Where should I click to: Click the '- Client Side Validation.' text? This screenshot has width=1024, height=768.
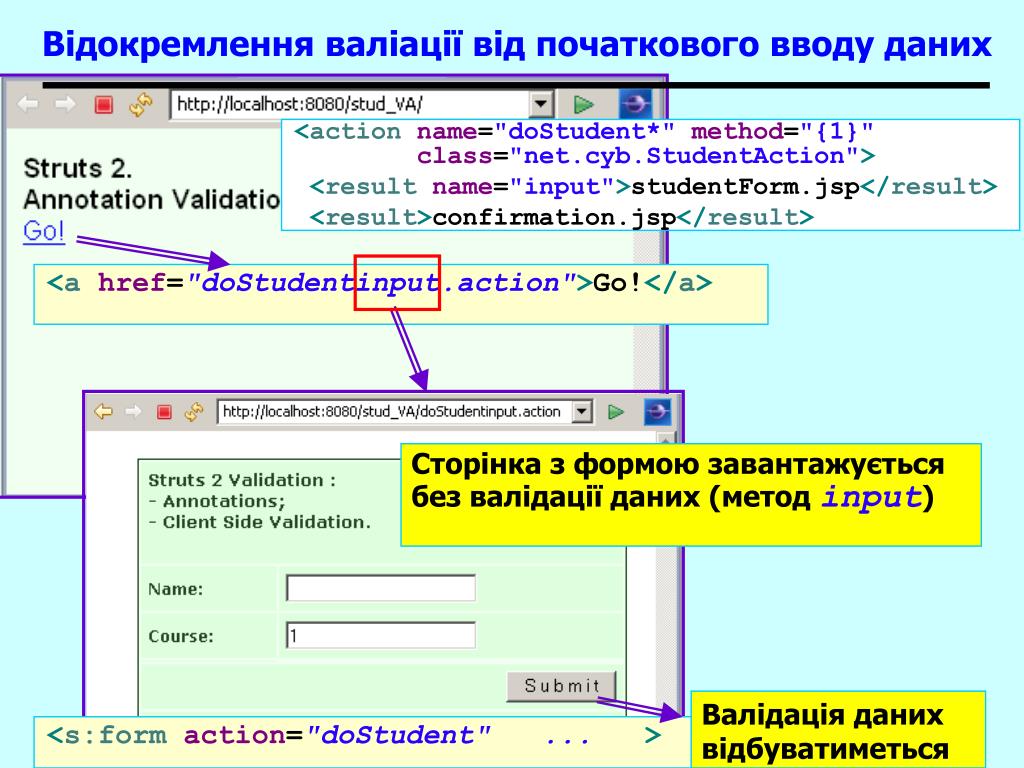tap(259, 522)
